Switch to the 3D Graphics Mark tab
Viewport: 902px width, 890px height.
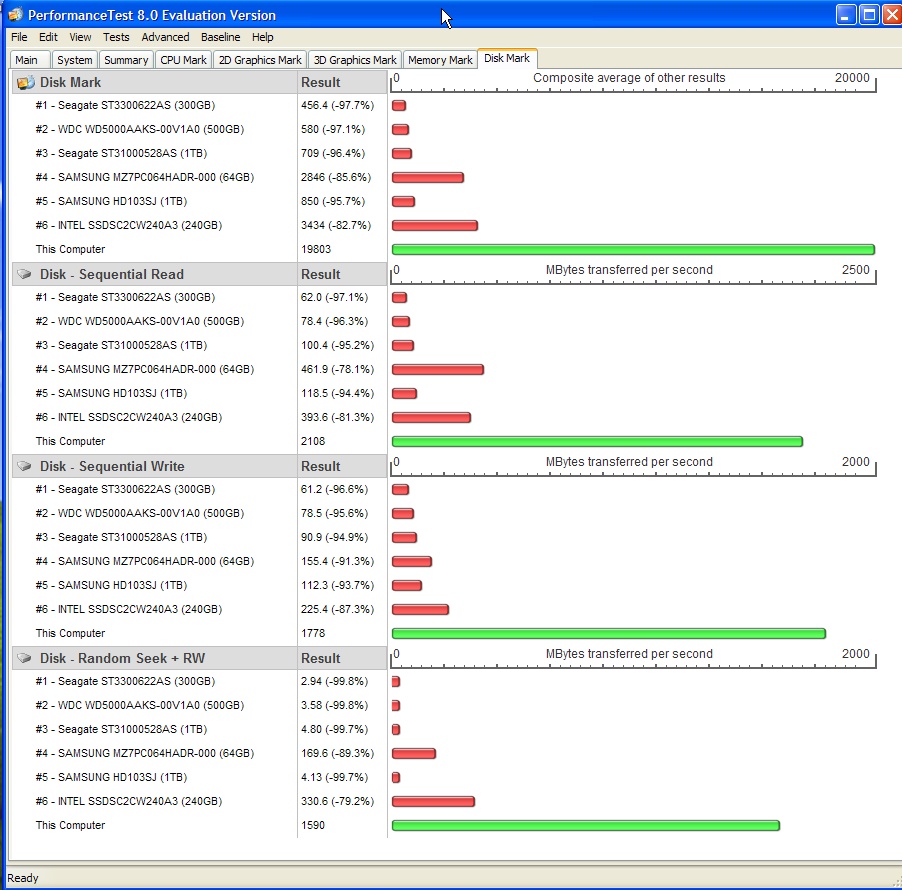click(x=355, y=60)
